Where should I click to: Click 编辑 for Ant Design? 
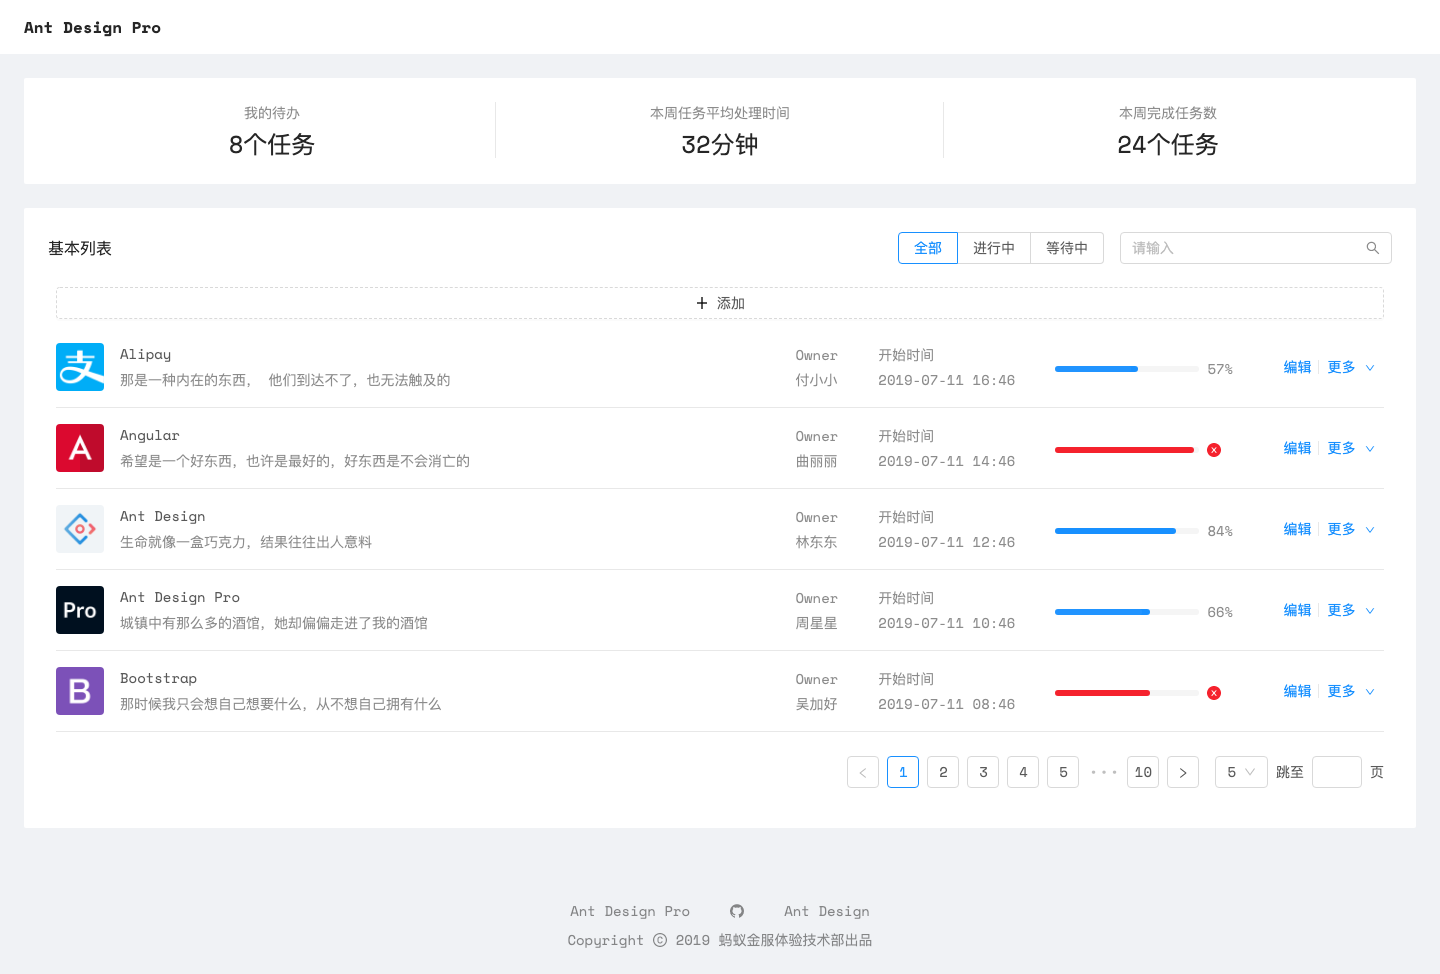(1297, 529)
